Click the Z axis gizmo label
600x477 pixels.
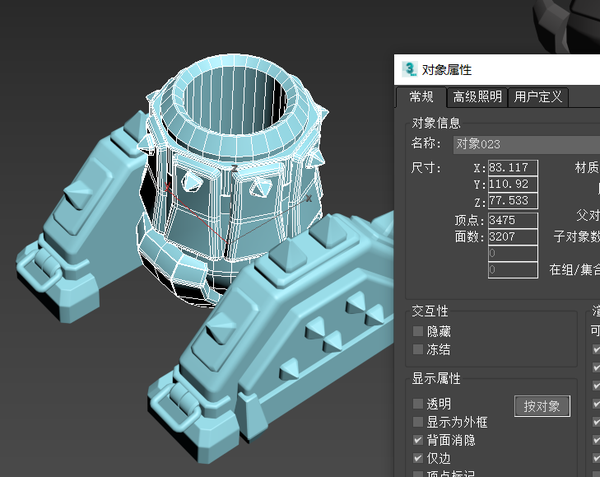click(235, 168)
